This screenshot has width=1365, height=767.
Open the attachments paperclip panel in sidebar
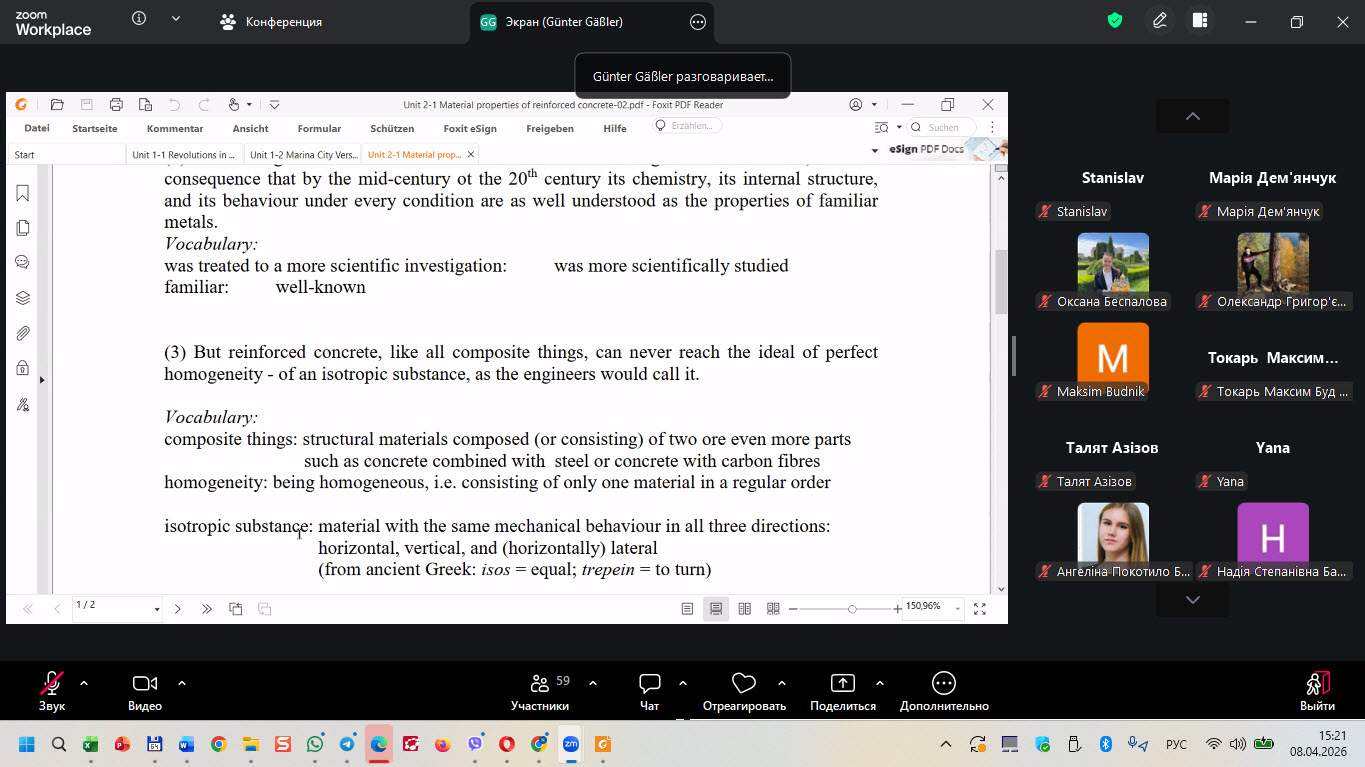click(x=23, y=333)
